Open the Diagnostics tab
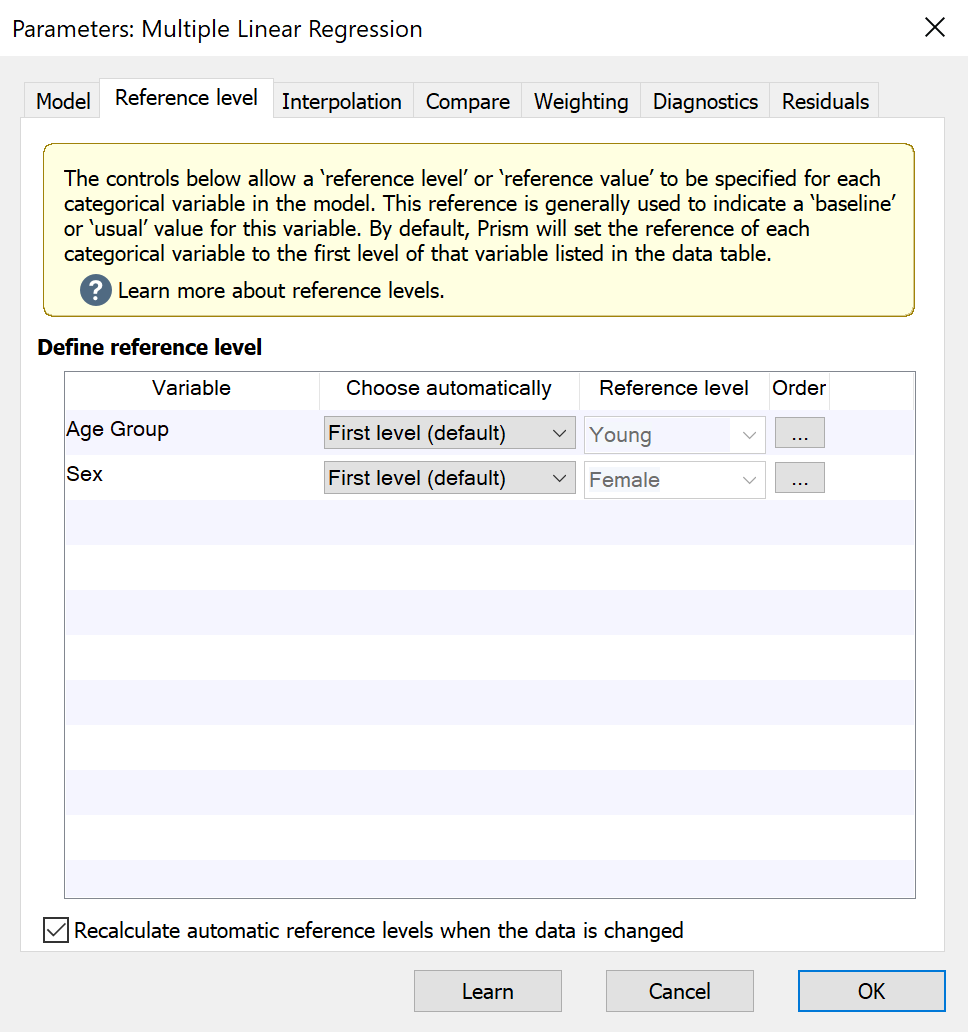 [x=705, y=101]
